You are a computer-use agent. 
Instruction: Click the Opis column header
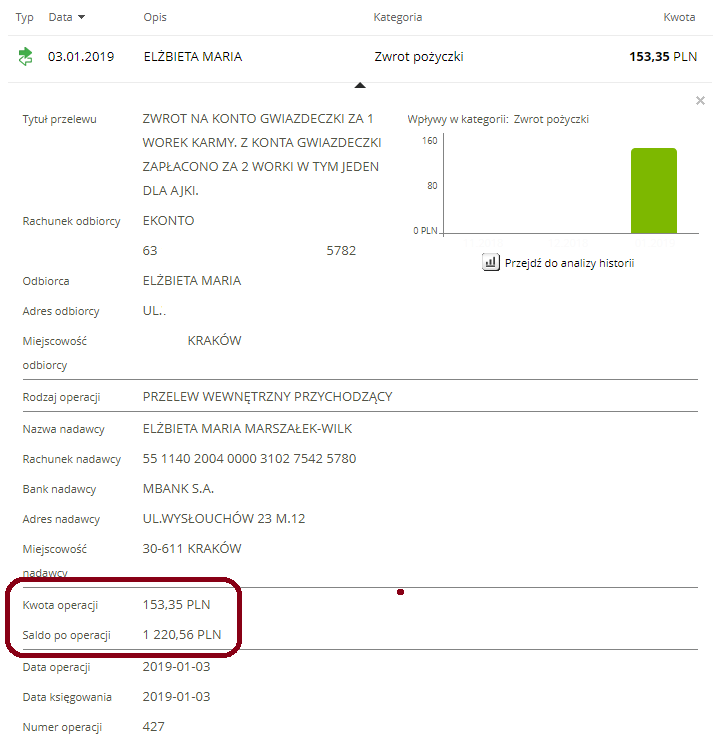coord(155,17)
